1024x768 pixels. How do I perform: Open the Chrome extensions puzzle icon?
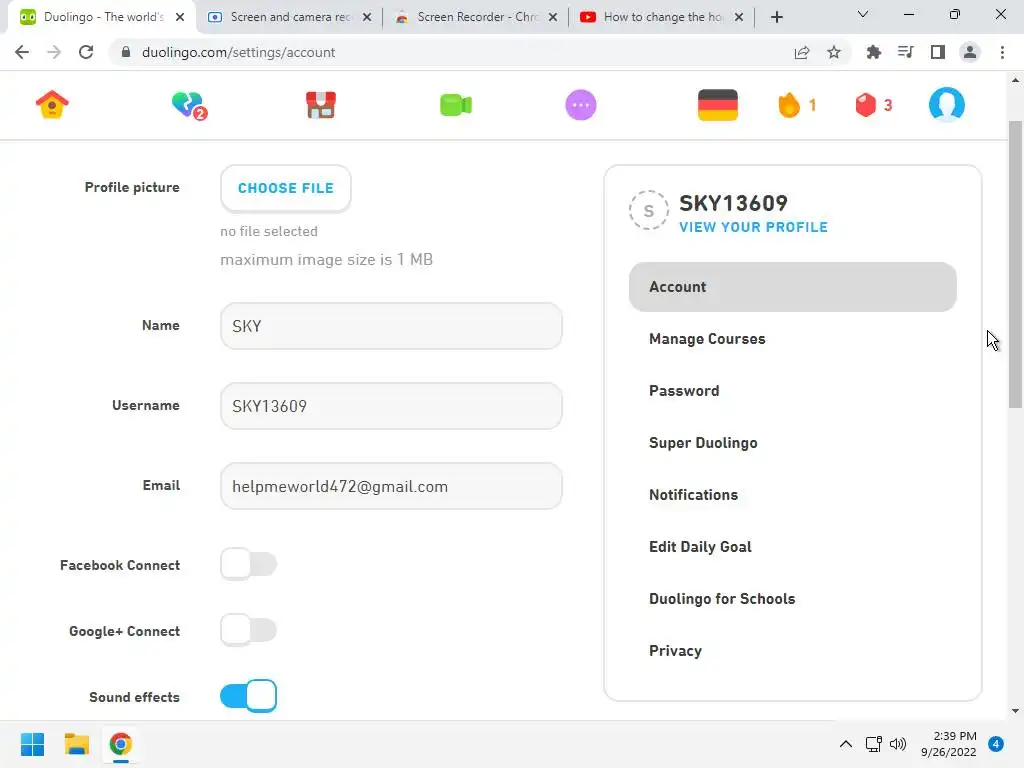click(x=874, y=52)
